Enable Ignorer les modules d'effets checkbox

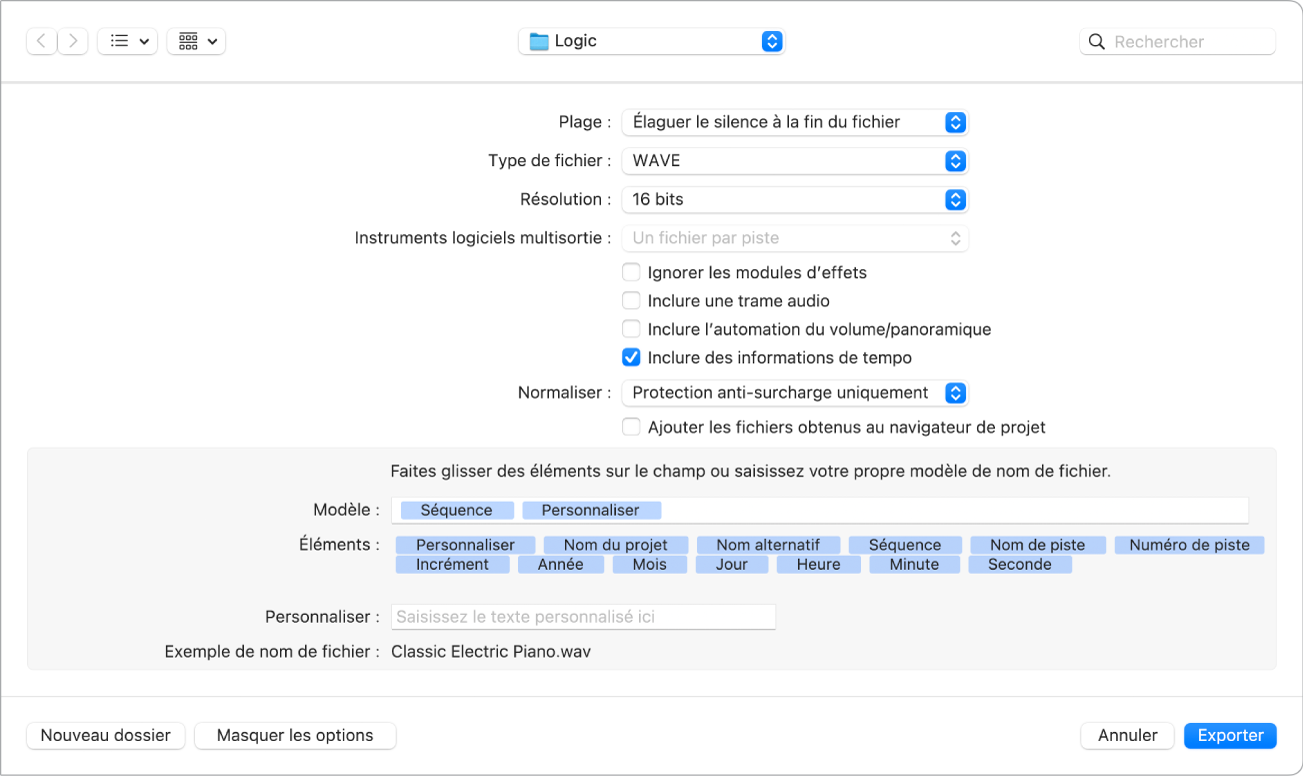coord(631,272)
